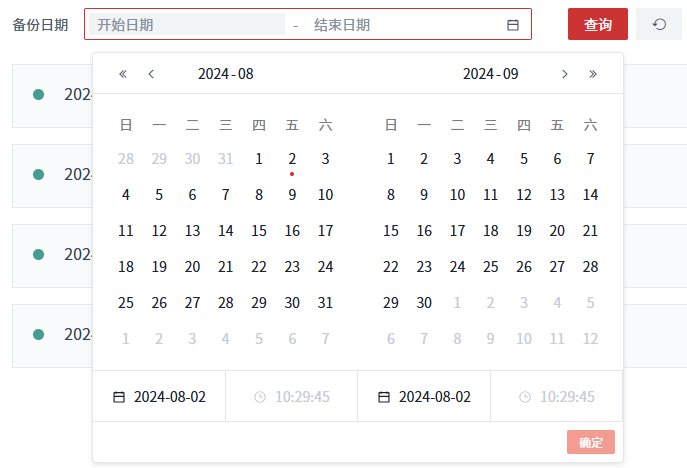Screen dimensions: 687x468
Task: Click the 结束日期 end date input
Action: click(x=400, y=25)
